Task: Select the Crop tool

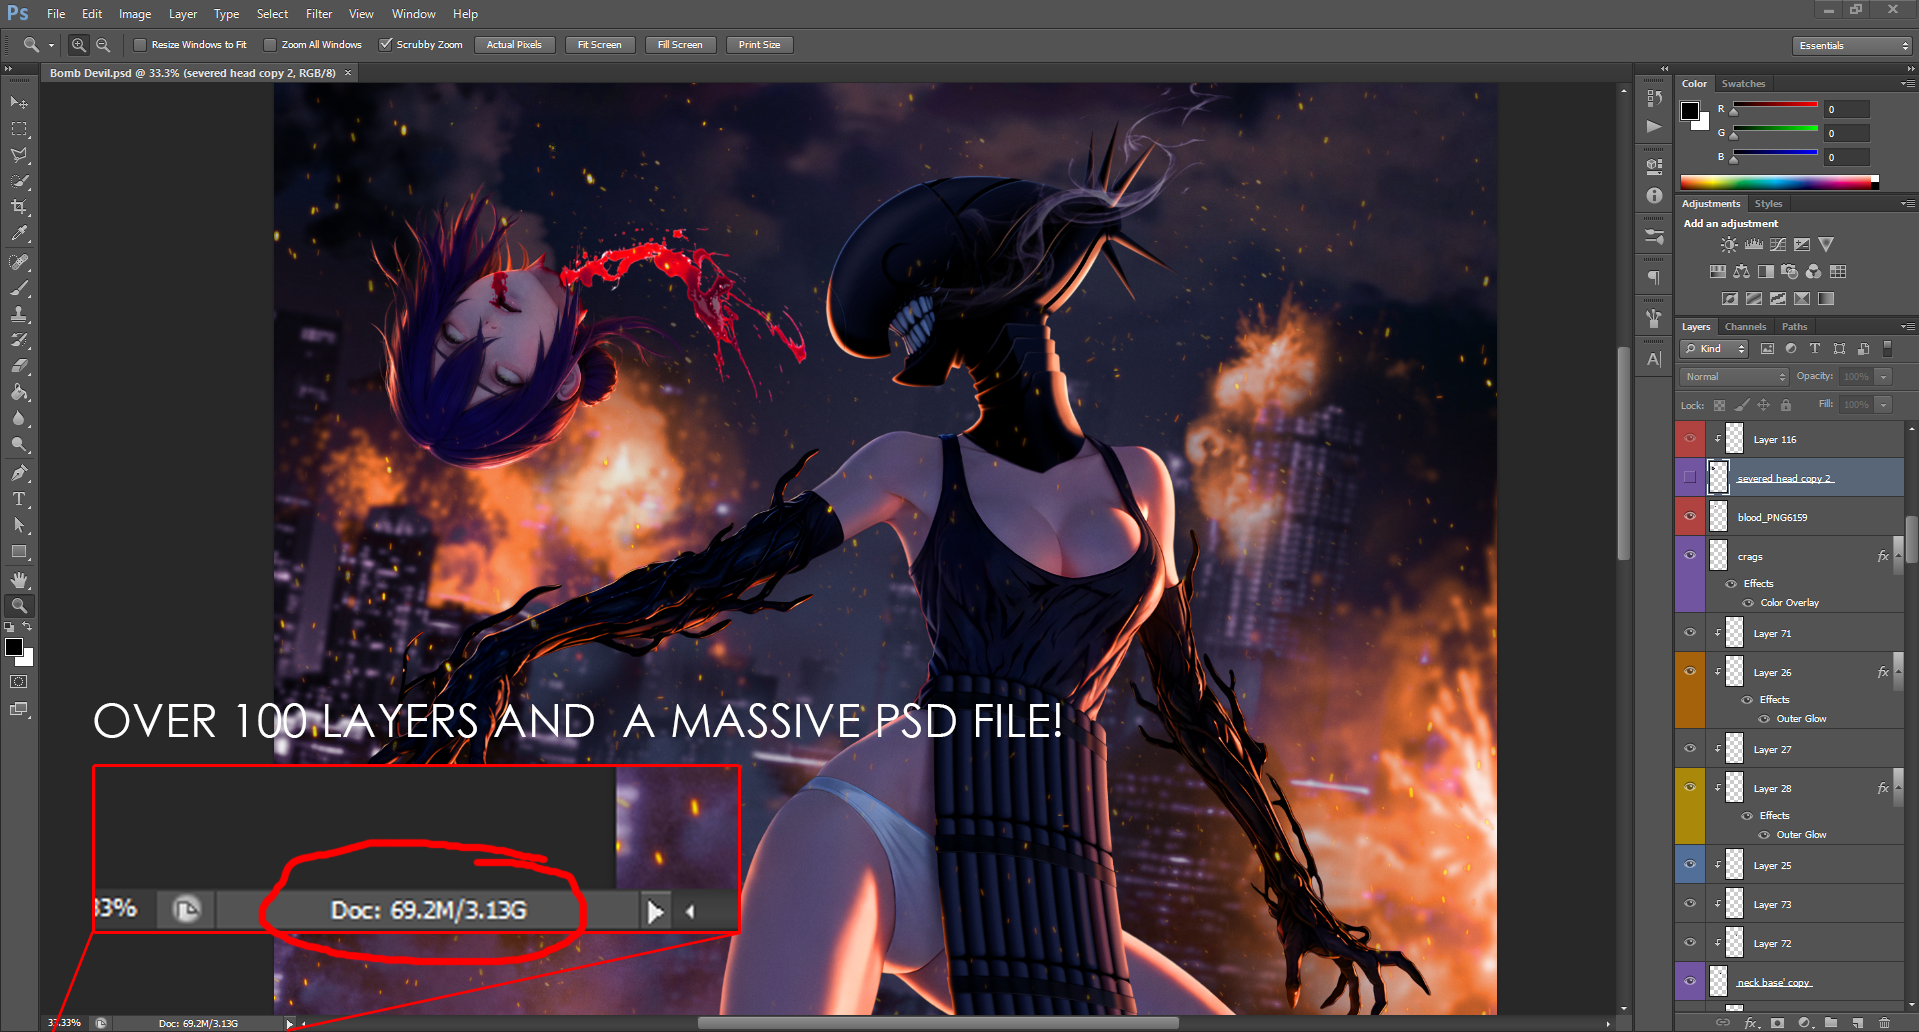Action: [19, 207]
